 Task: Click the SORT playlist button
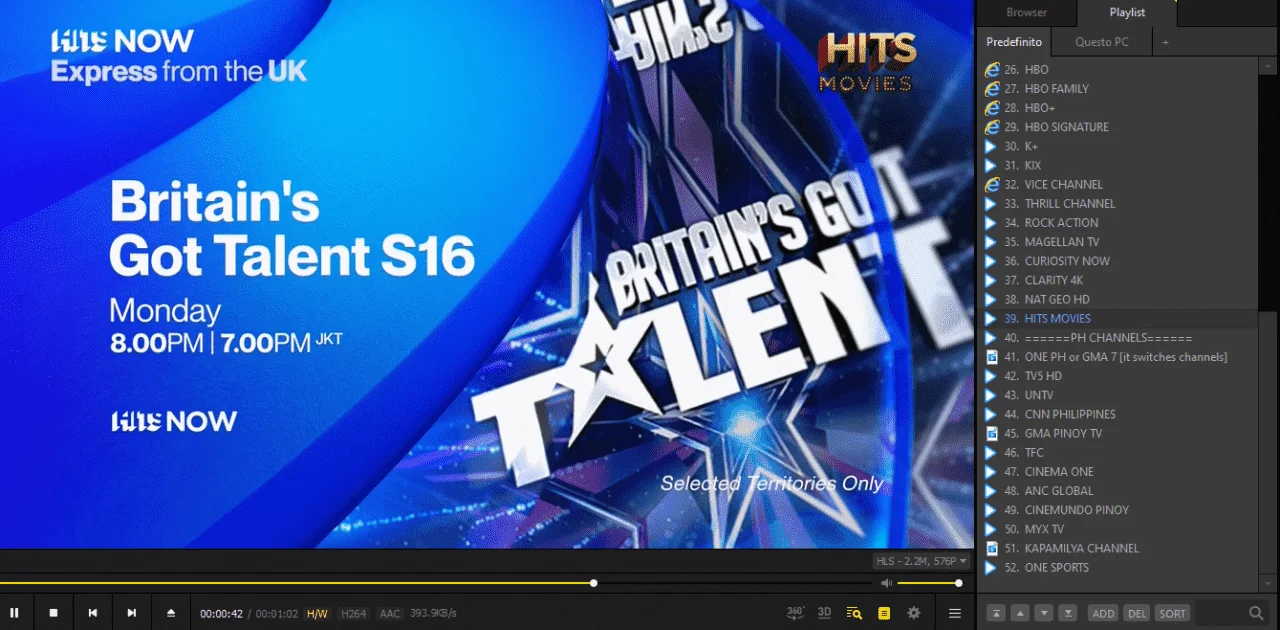(1172, 613)
